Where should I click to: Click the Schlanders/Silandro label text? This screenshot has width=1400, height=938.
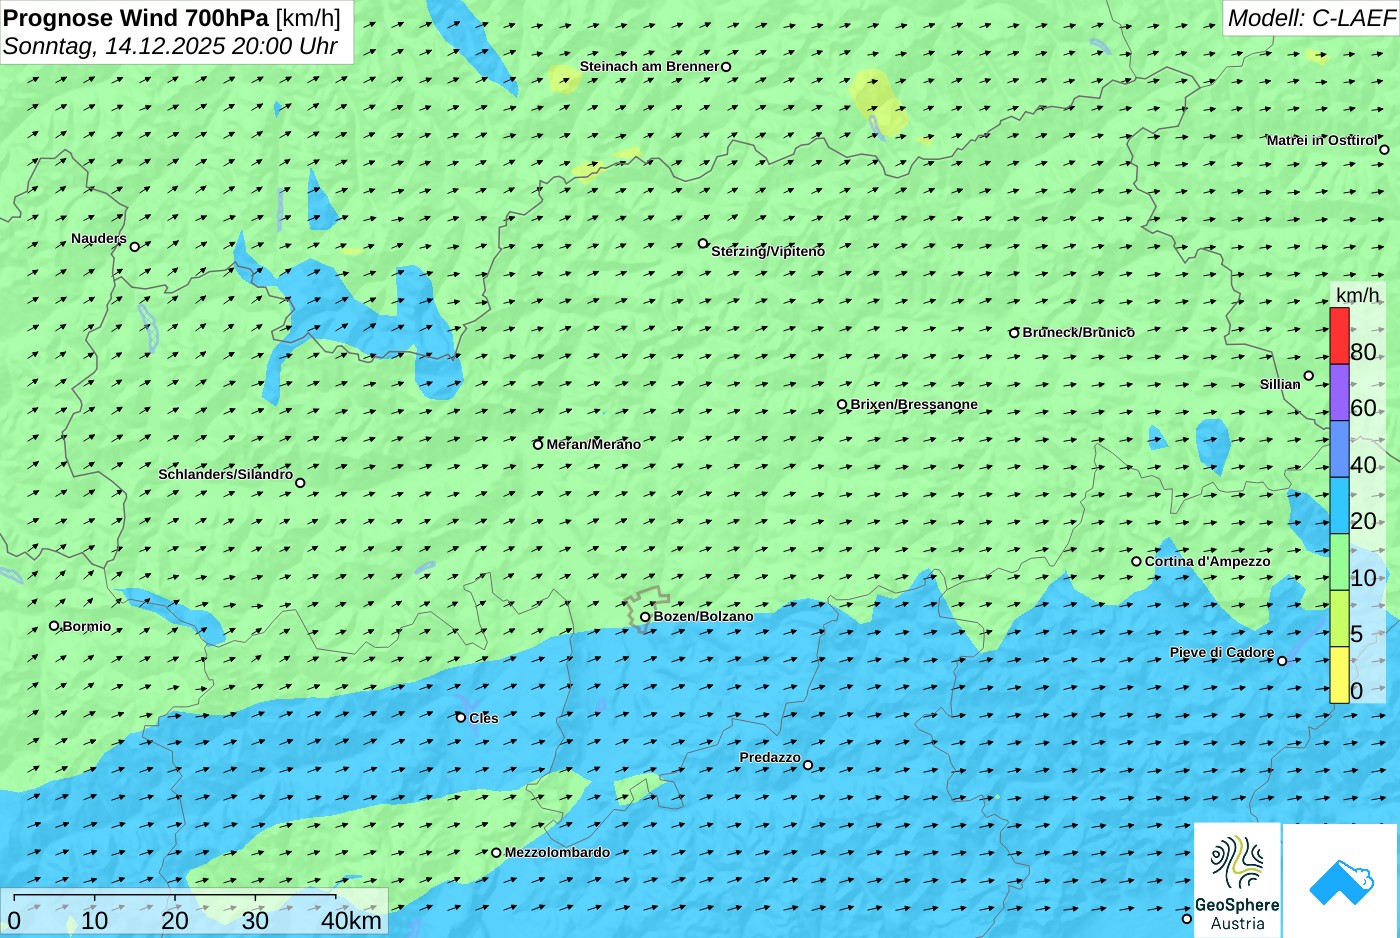[225, 474]
